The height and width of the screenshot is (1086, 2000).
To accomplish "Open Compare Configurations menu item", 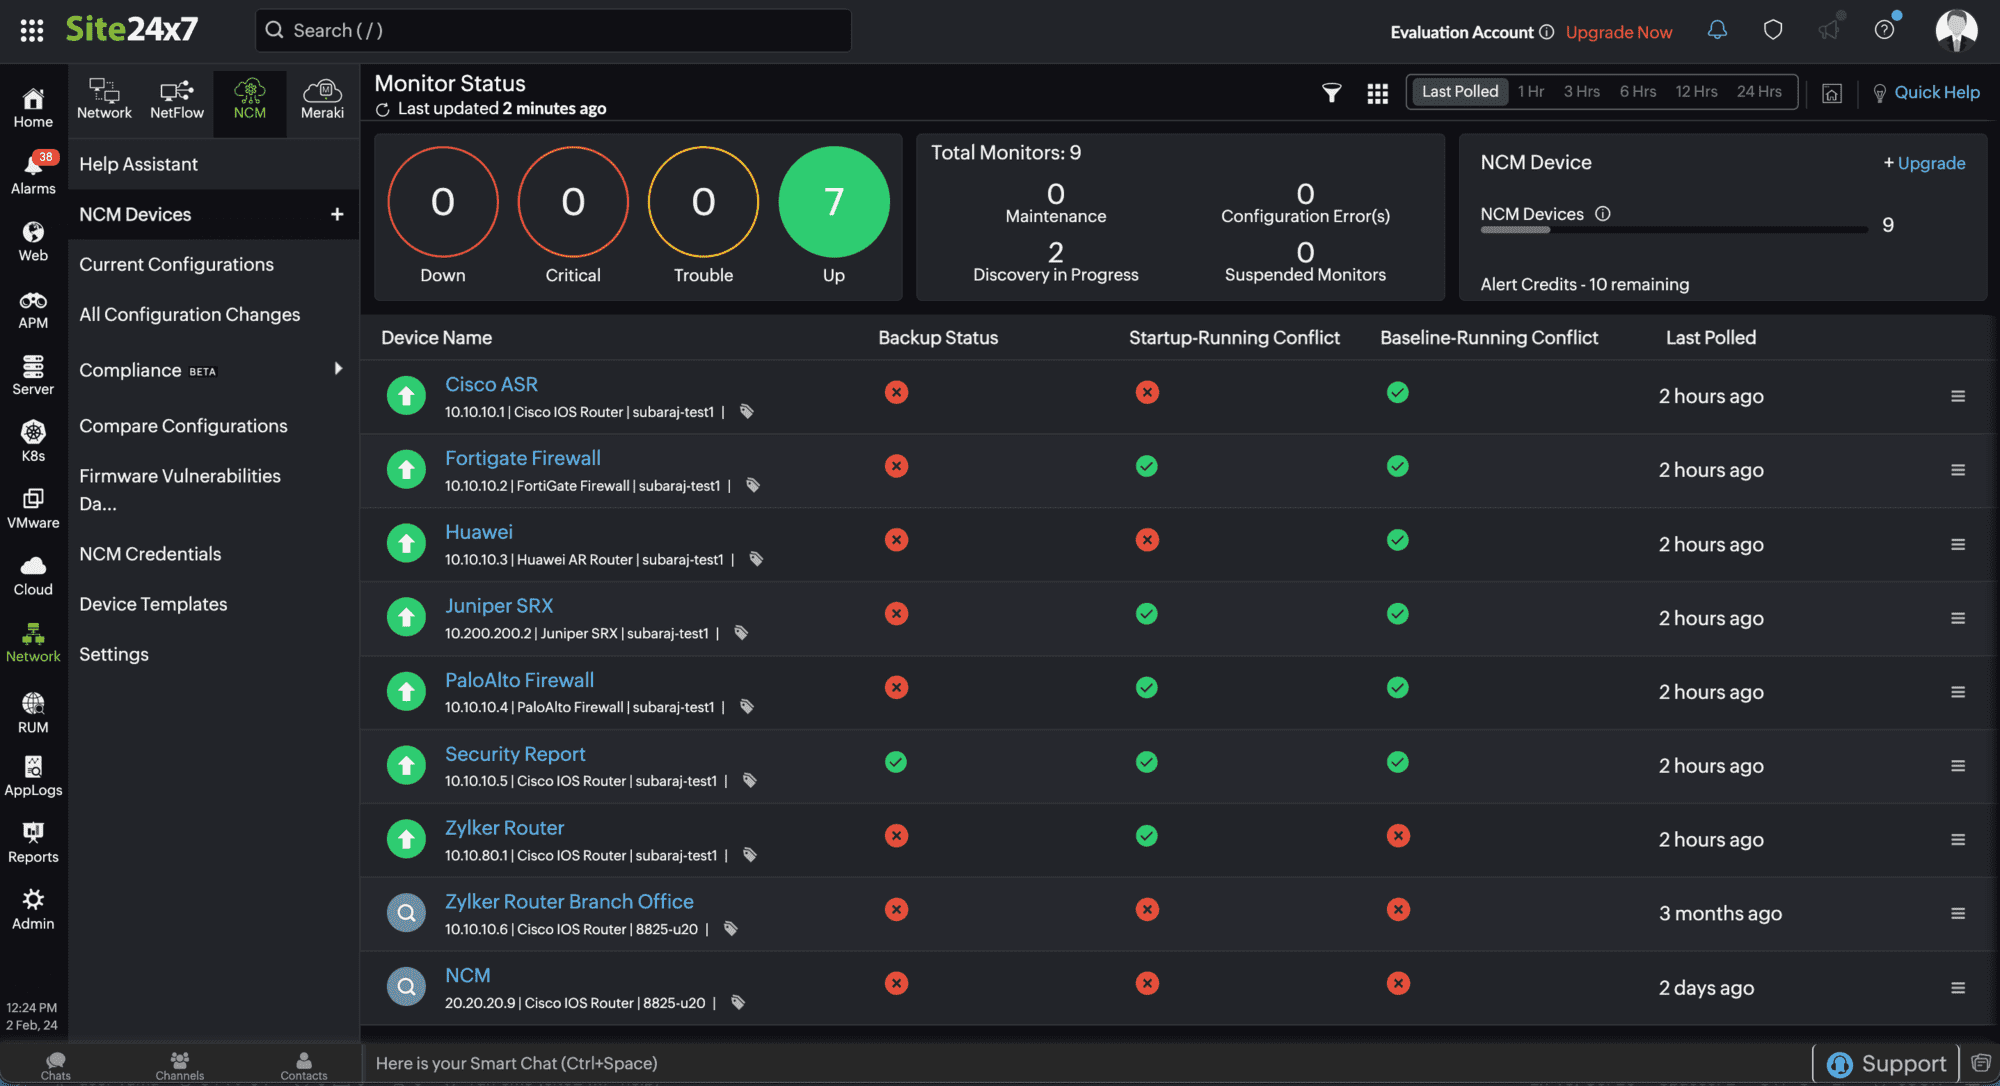I will coord(183,426).
